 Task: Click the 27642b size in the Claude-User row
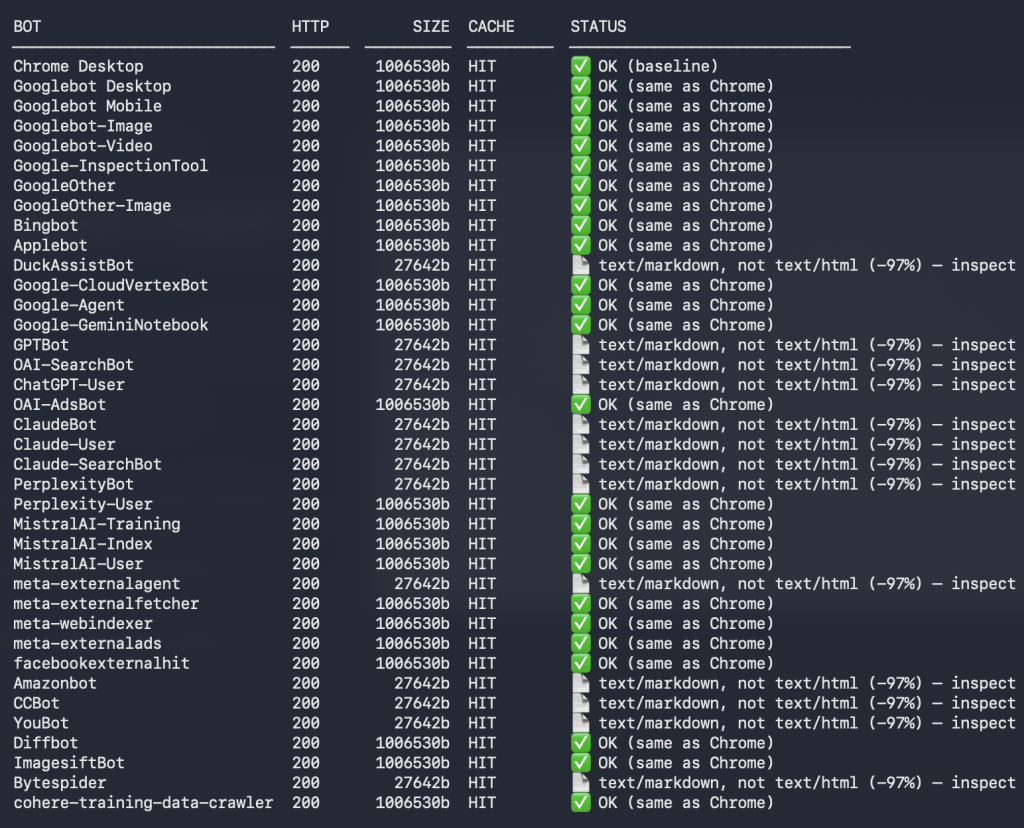tap(422, 445)
